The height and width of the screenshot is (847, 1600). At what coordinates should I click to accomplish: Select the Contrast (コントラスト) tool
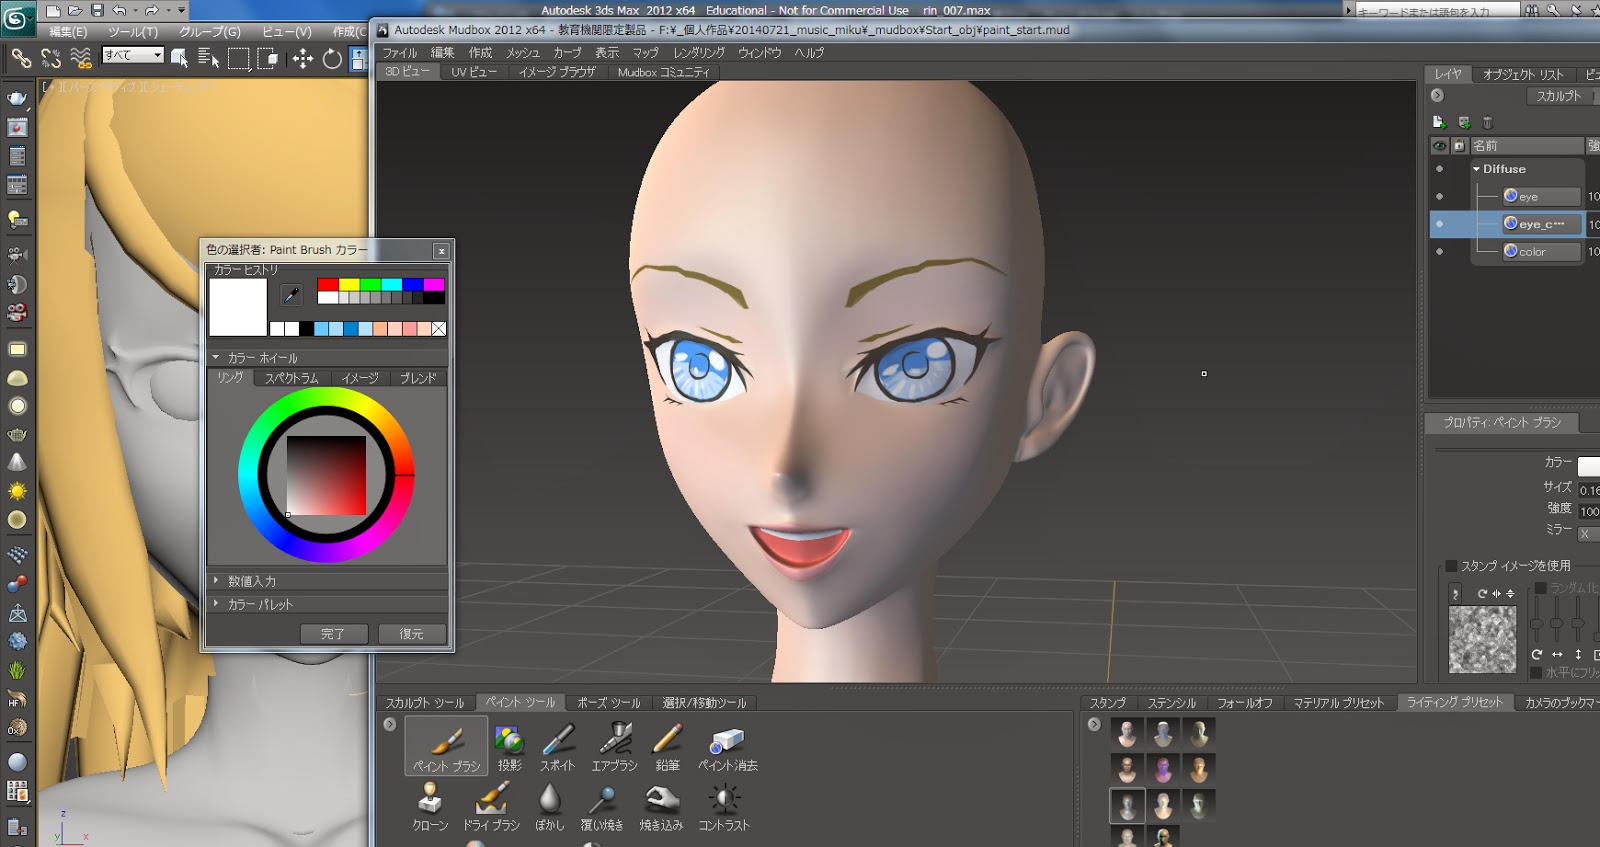pos(724,806)
